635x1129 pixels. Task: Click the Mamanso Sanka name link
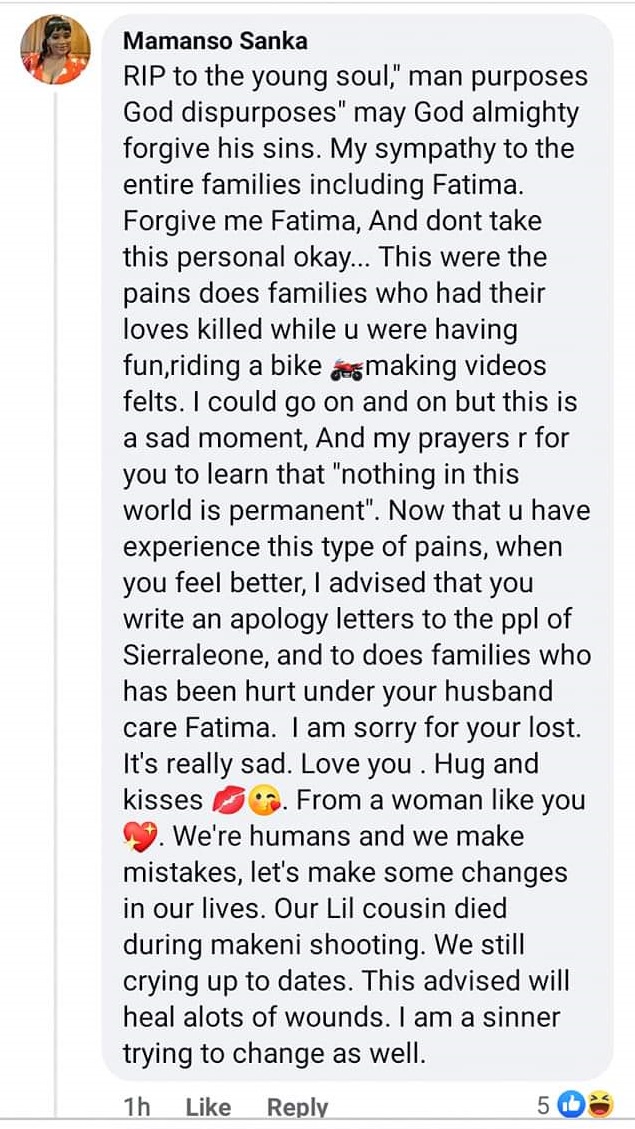click(x=215, y=41)
